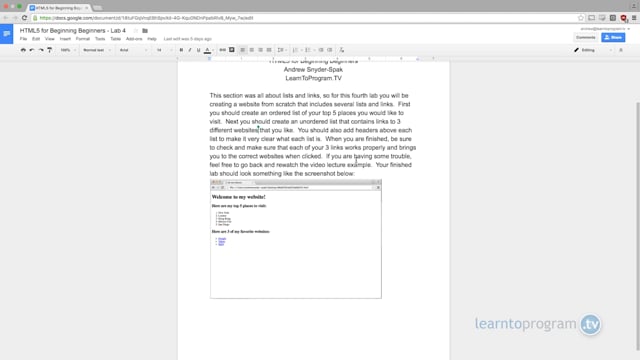Justify the text alignment

pyautogui.click(x=269, y=50)
